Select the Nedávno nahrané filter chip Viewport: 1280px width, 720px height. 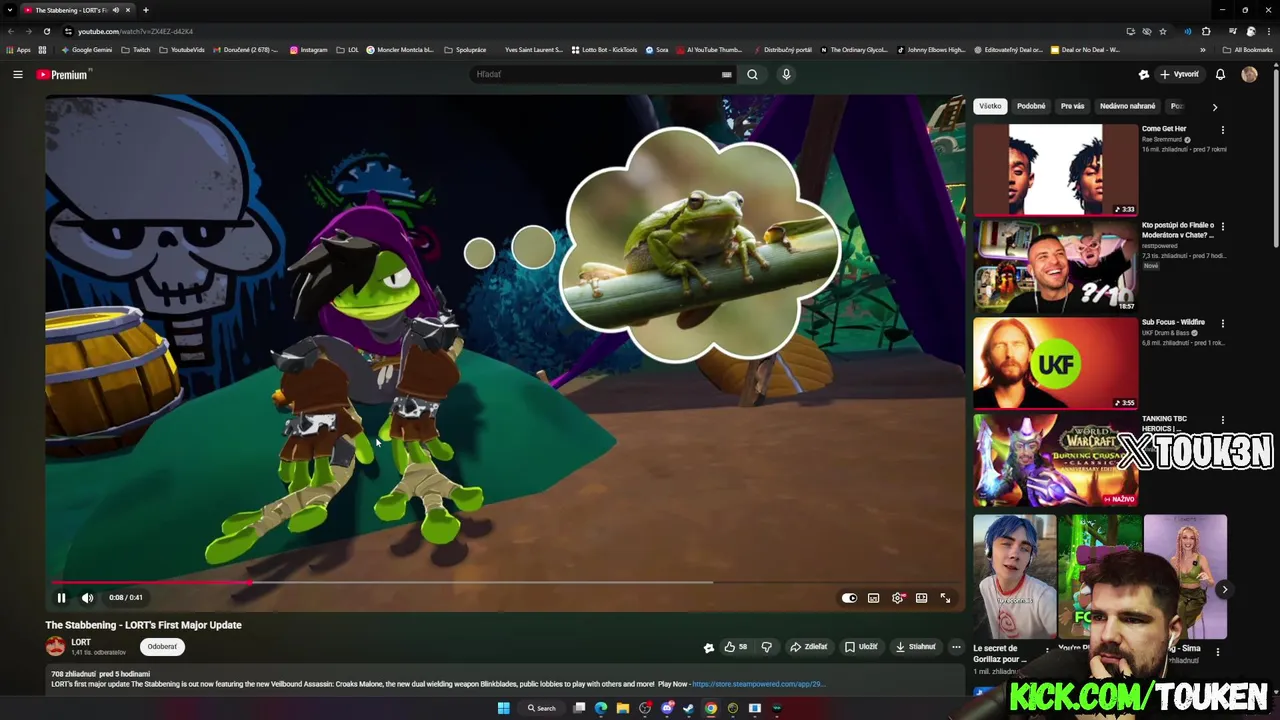(1127, 106)
